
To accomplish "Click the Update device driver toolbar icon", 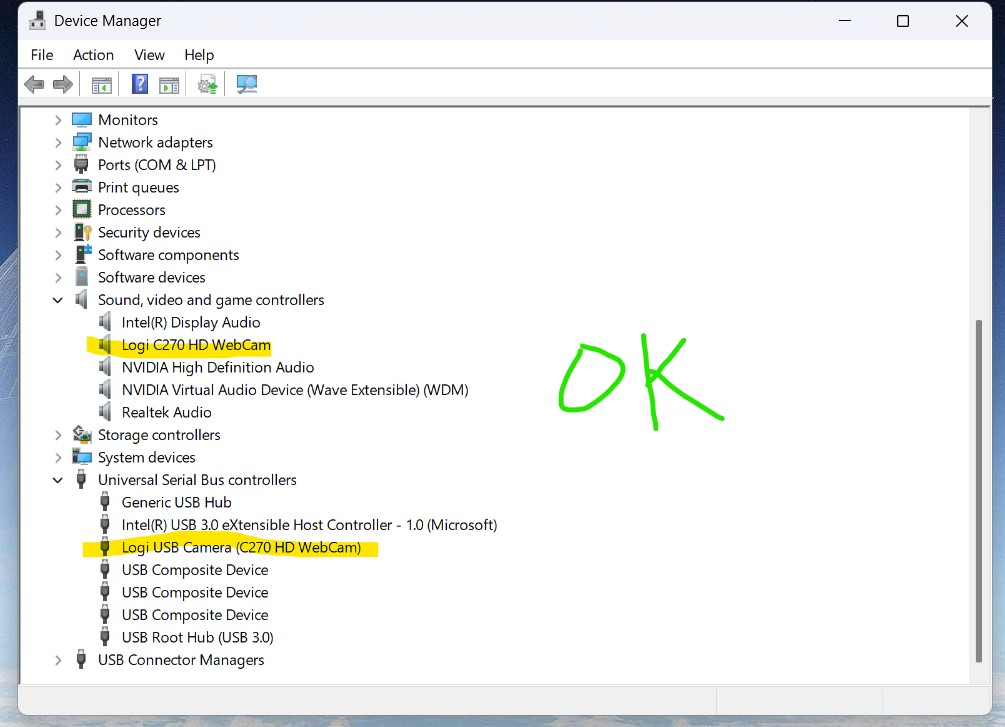I will [208, 85].
